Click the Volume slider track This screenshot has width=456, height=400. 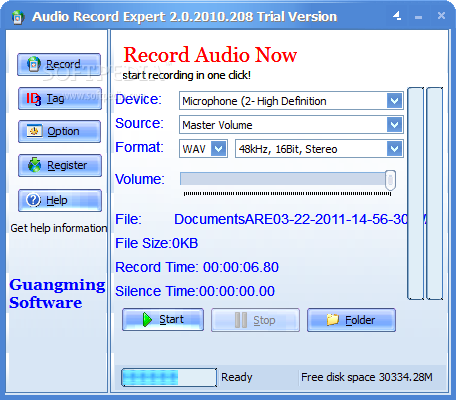[x=283, y=179]
